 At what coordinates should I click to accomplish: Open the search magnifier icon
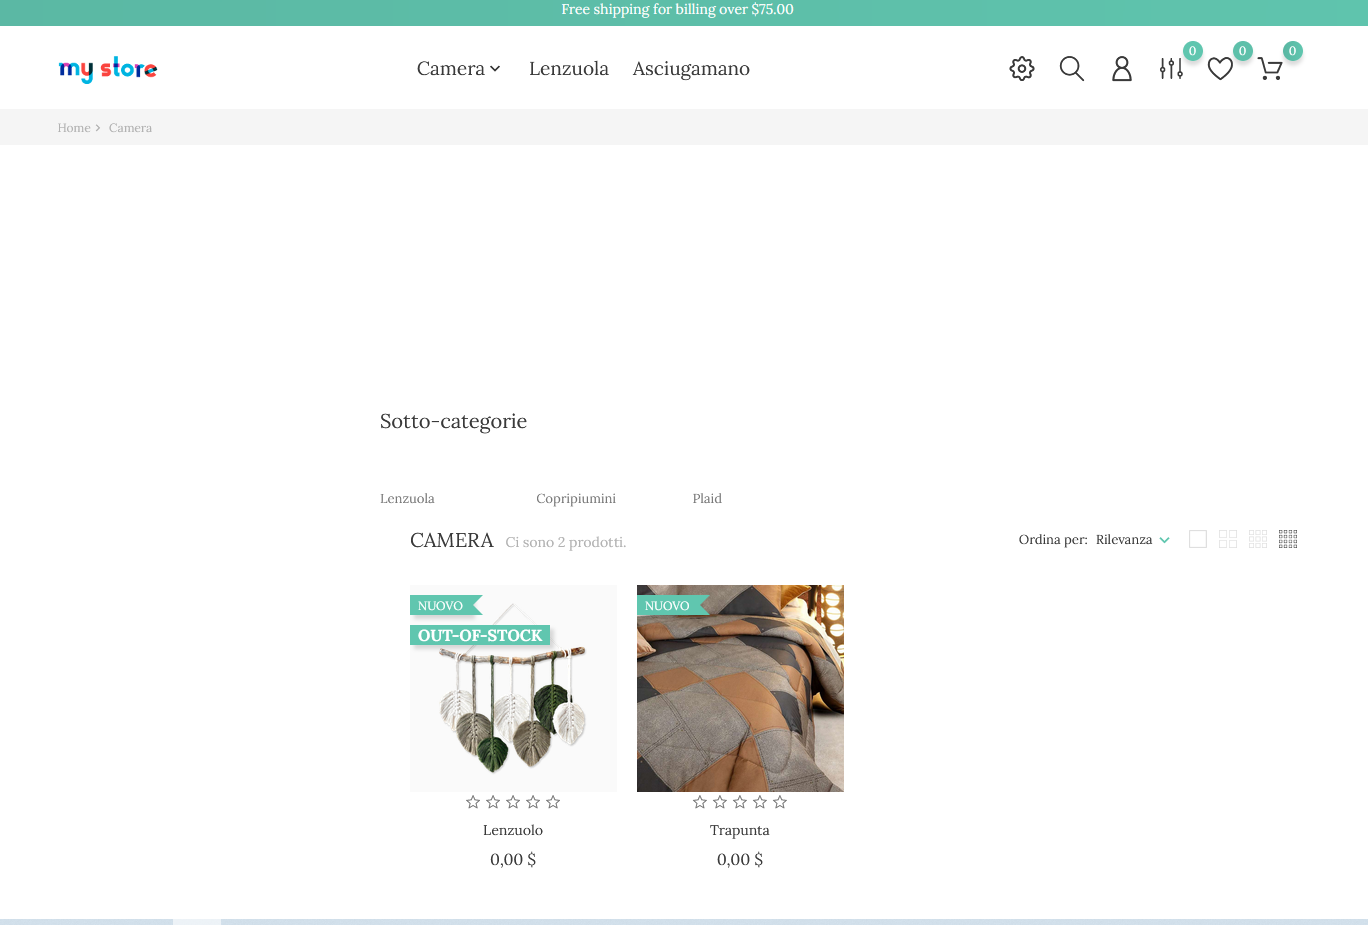pyautogui.click(x=1071, y=69)
